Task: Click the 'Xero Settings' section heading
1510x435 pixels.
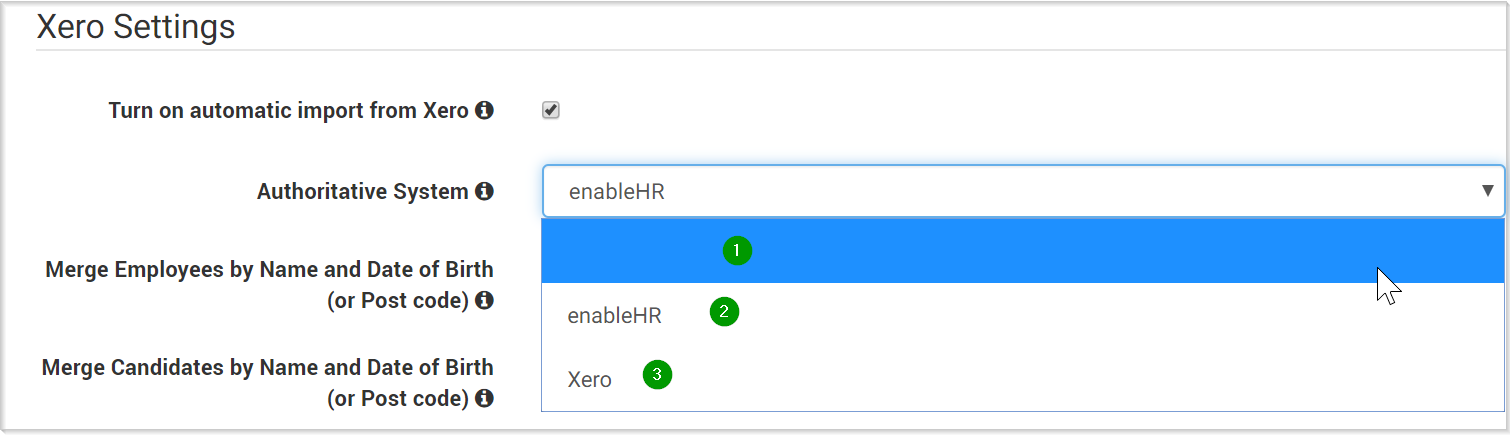Action: click(x=136, y=26)
